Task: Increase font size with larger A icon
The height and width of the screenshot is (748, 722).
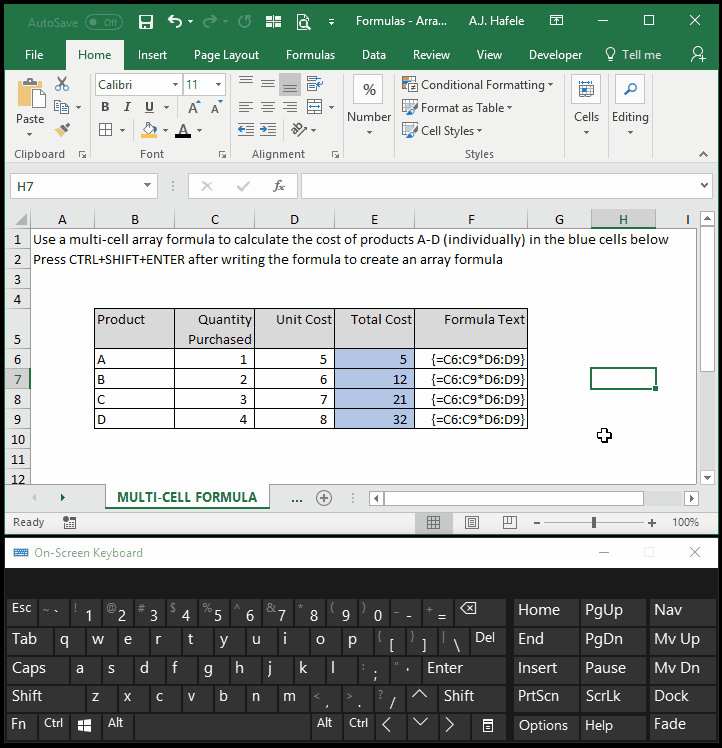Action: (194, 107)
